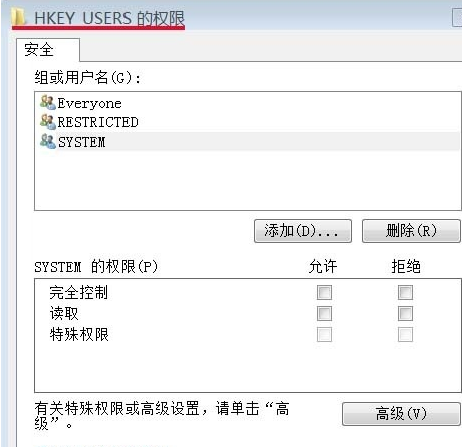The width and height of the screenshot is (462, 447).
Task: Click the SYSTEM group users icon
Action: click(x=48, y=141)
